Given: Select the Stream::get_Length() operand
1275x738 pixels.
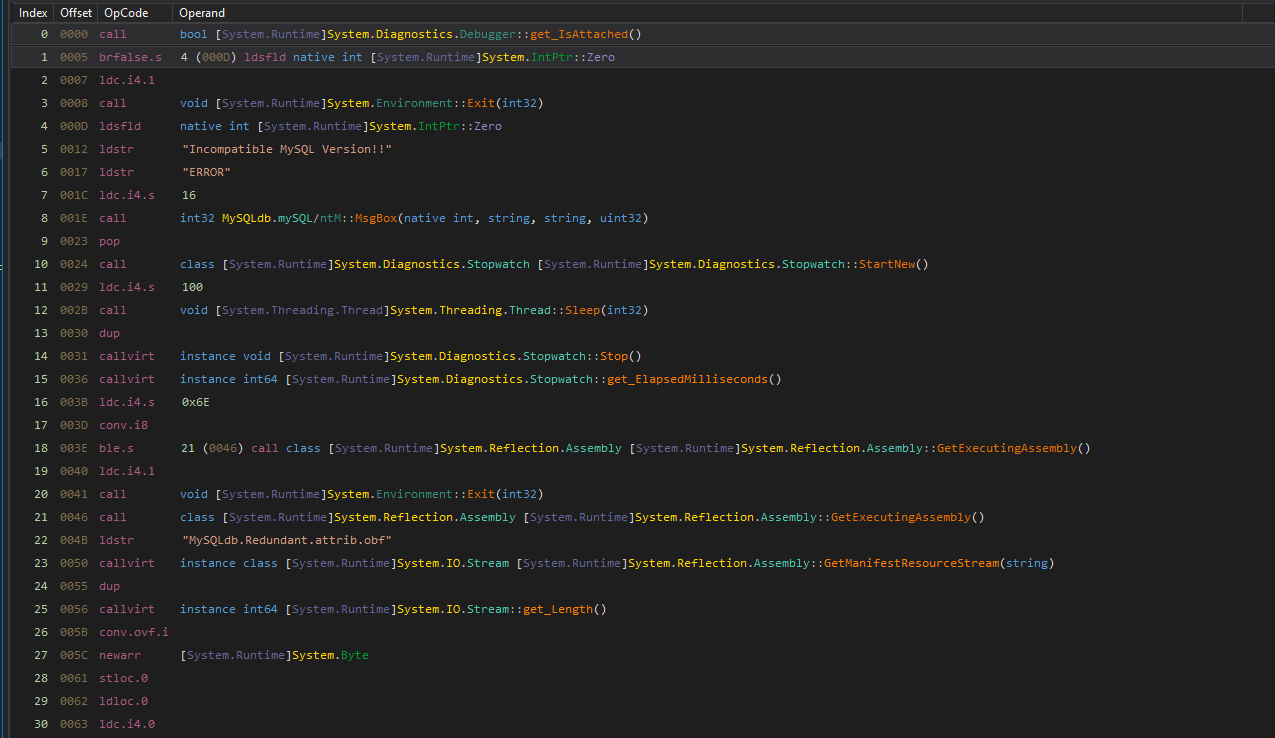Looking at the screenshot, I should click(x=393, y=609).
